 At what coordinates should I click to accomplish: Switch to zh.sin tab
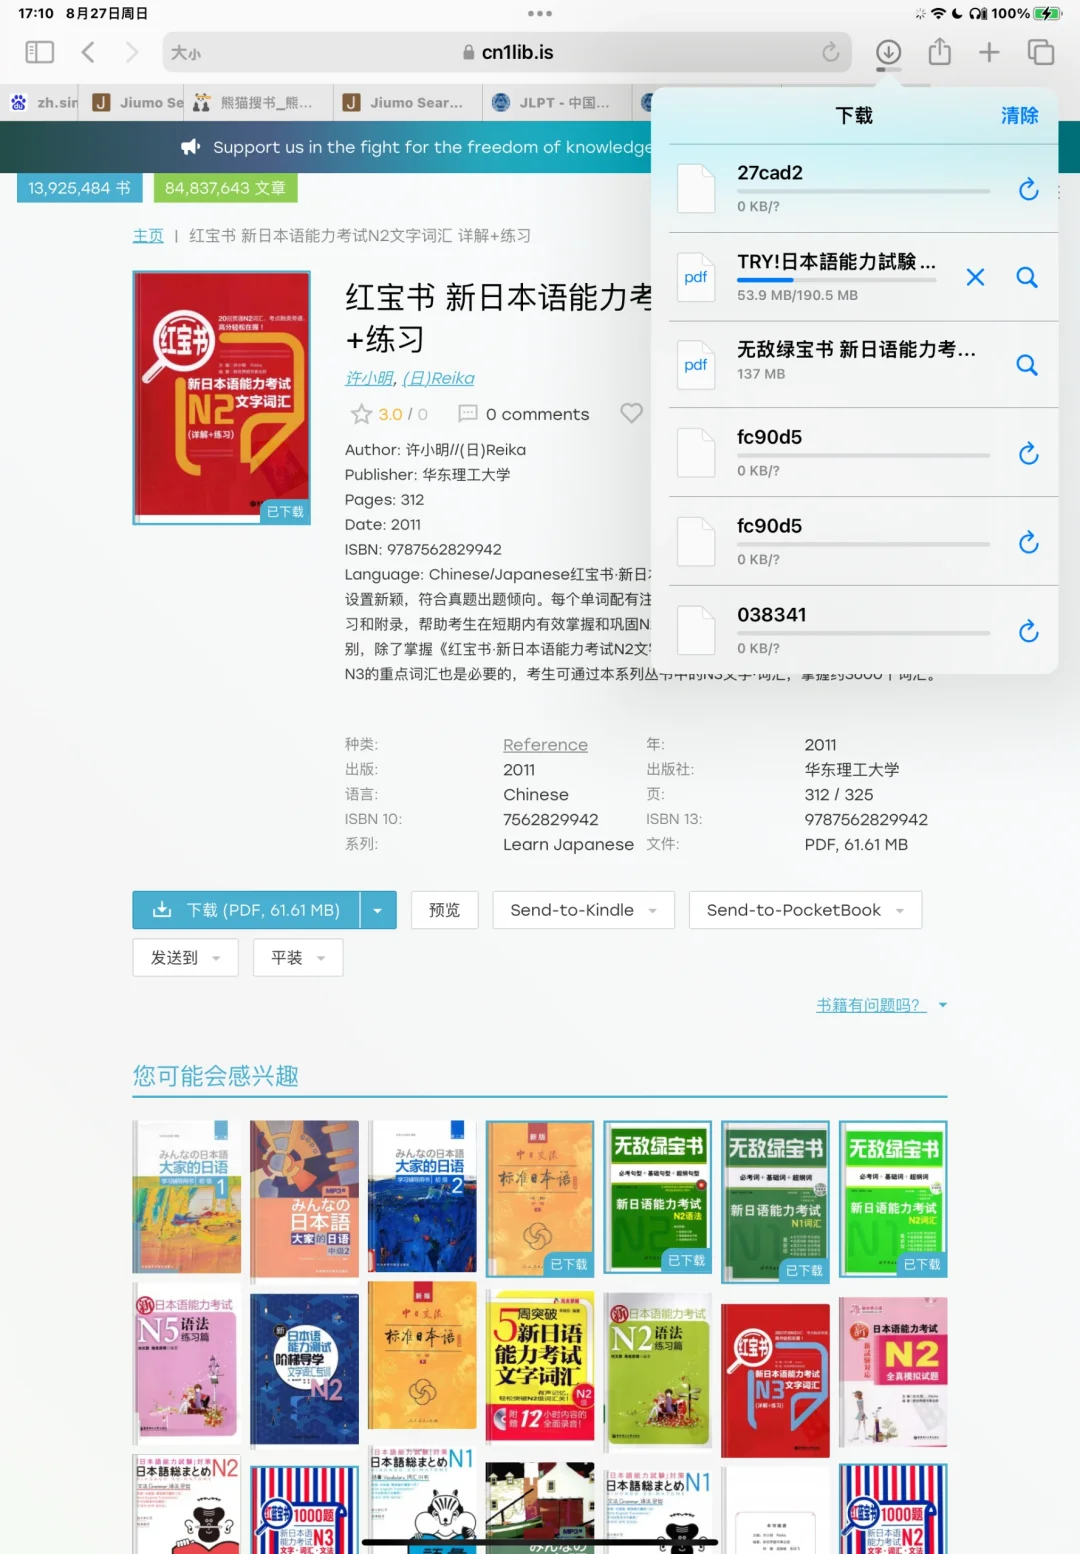coord(42,102)
